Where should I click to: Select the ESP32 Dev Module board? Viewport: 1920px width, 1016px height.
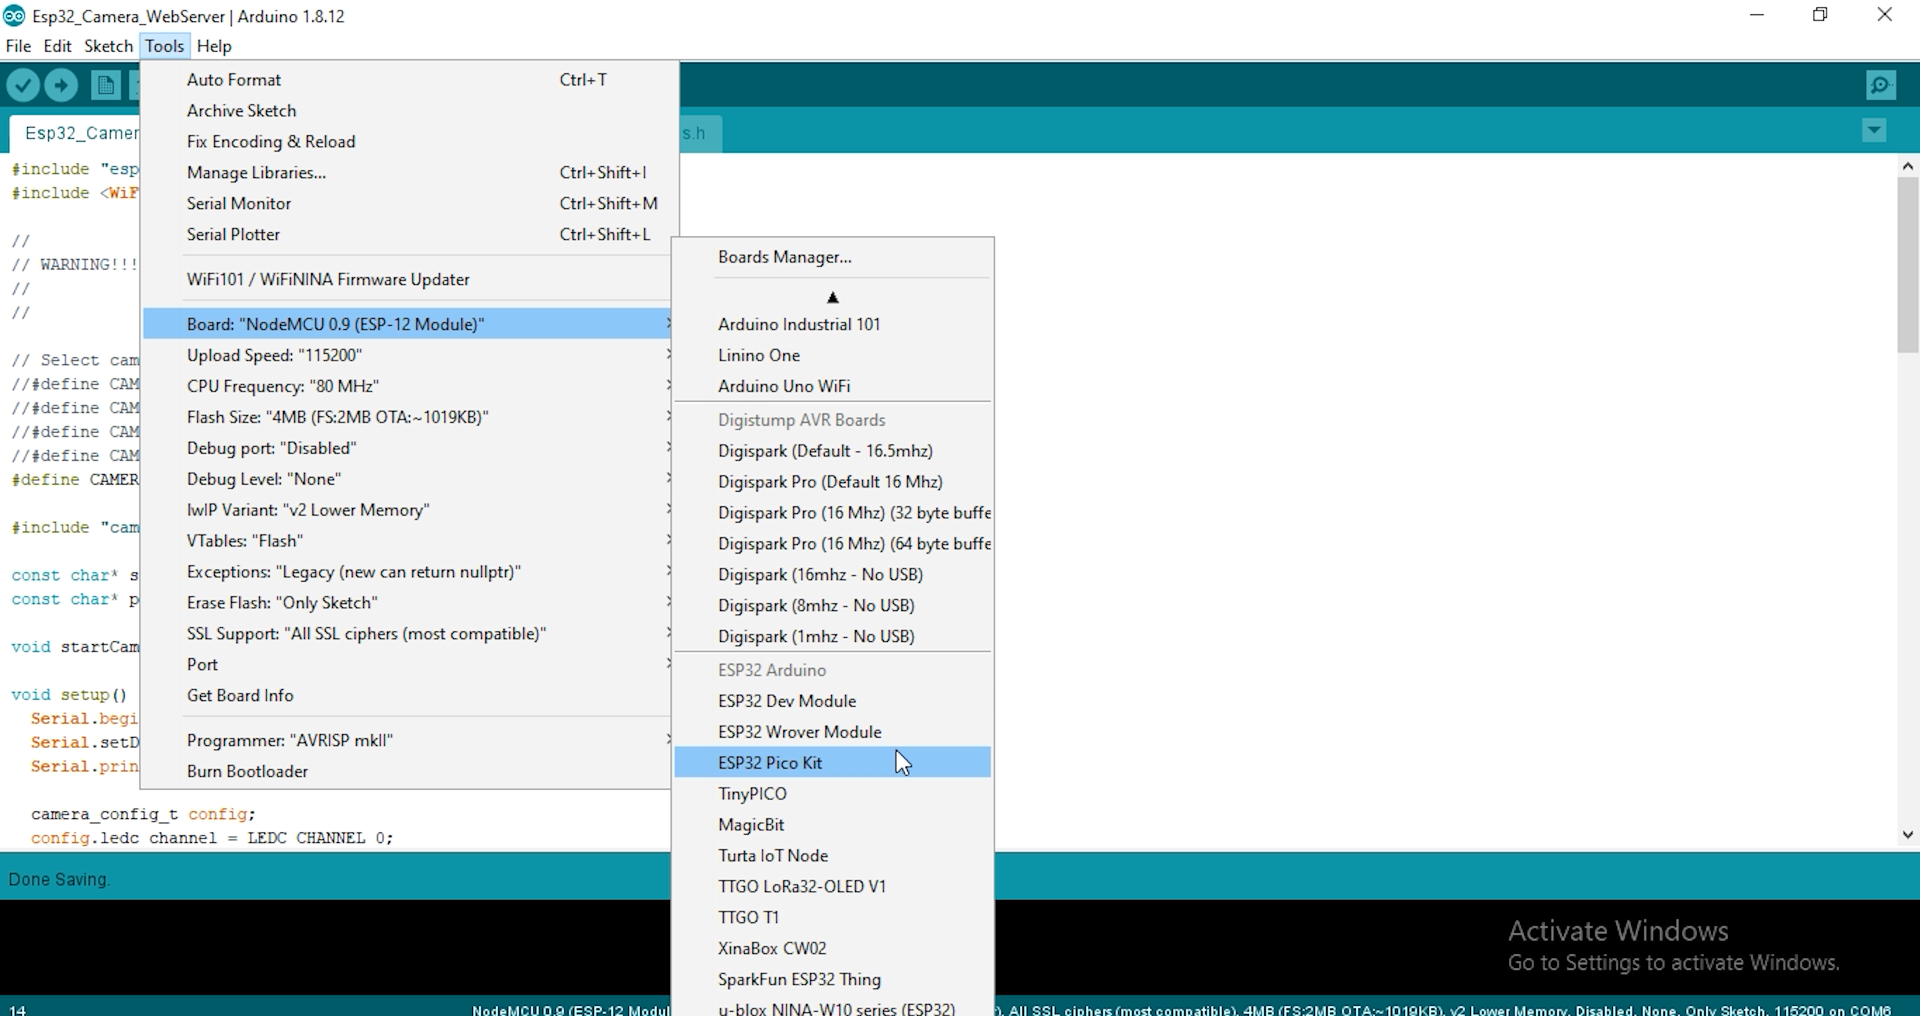(x=787, y=701)
